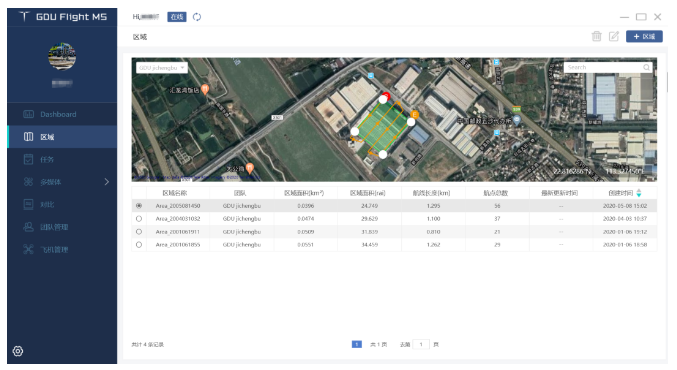Delete selected area with trash icon
This screenshot has height=370, width=677.
point(597,36)
